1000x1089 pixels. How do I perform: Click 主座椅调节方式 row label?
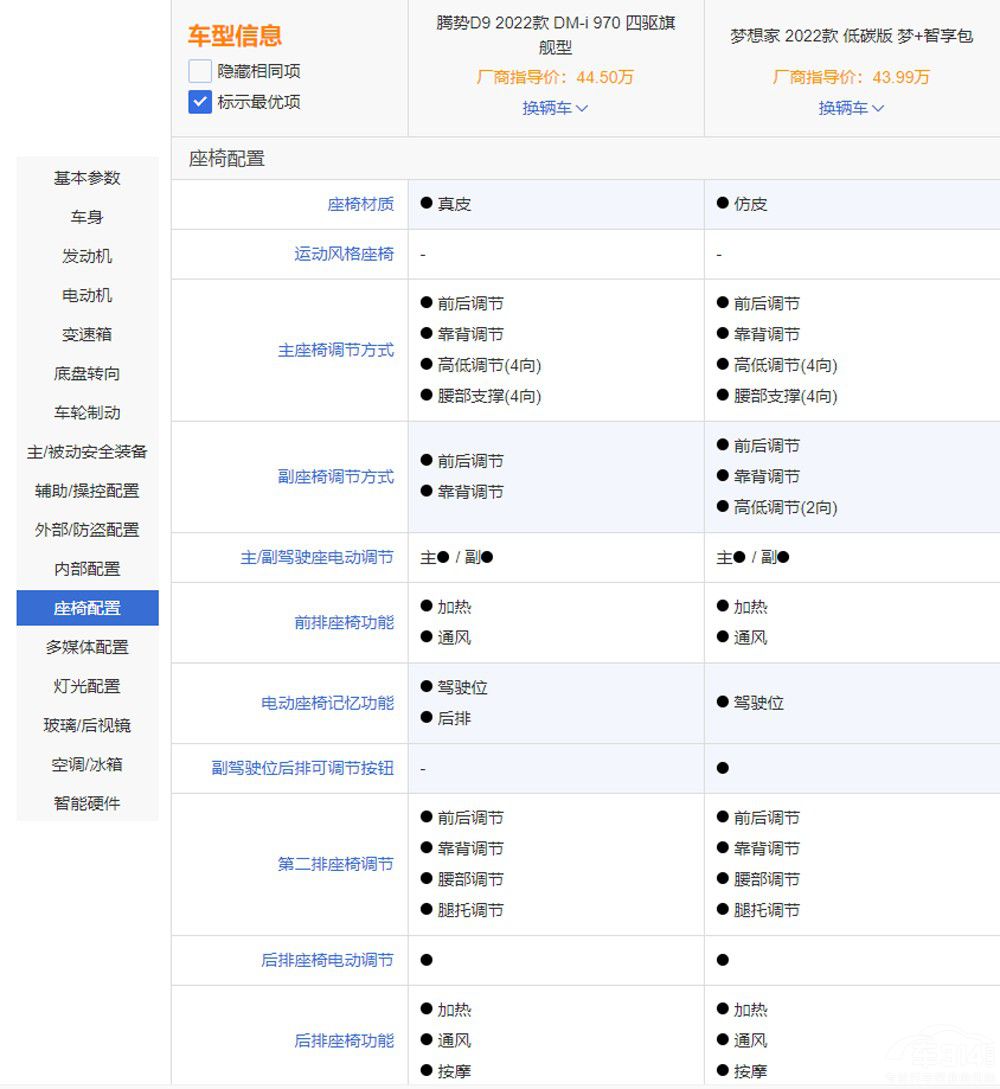[x=335, y=350]
